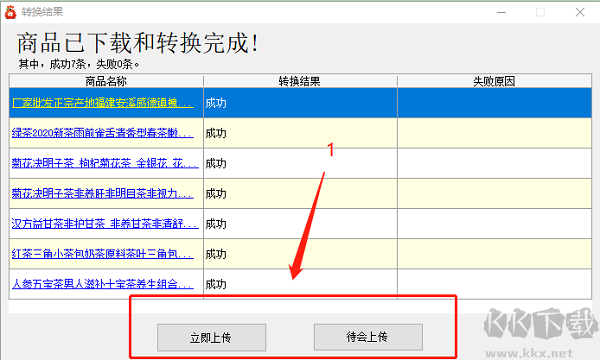Open product link starting with 厂家批发正宗产地福建安溪
This screenshot has width=600, height=360.
[x=103, y=103]
